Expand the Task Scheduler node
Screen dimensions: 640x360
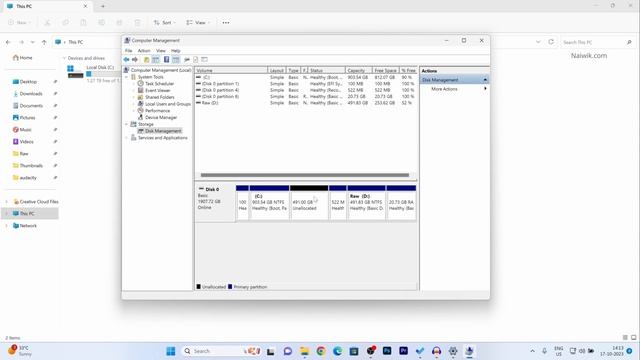[x=134, y=84]
